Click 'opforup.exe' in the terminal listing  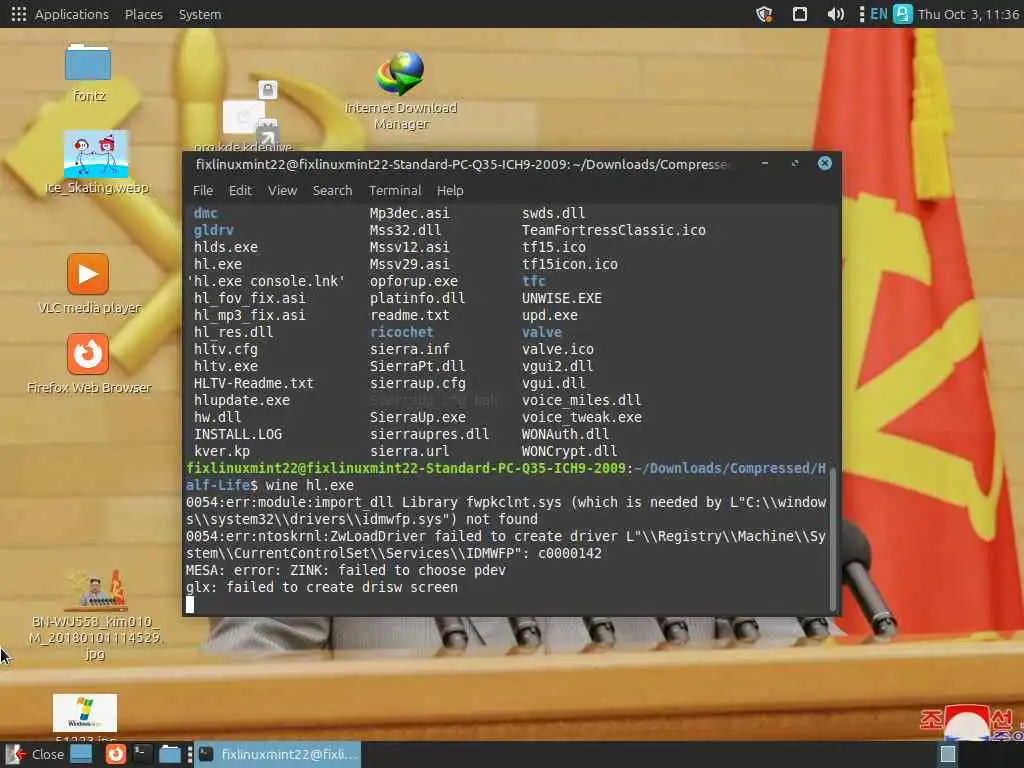click(x=413, y=281)
